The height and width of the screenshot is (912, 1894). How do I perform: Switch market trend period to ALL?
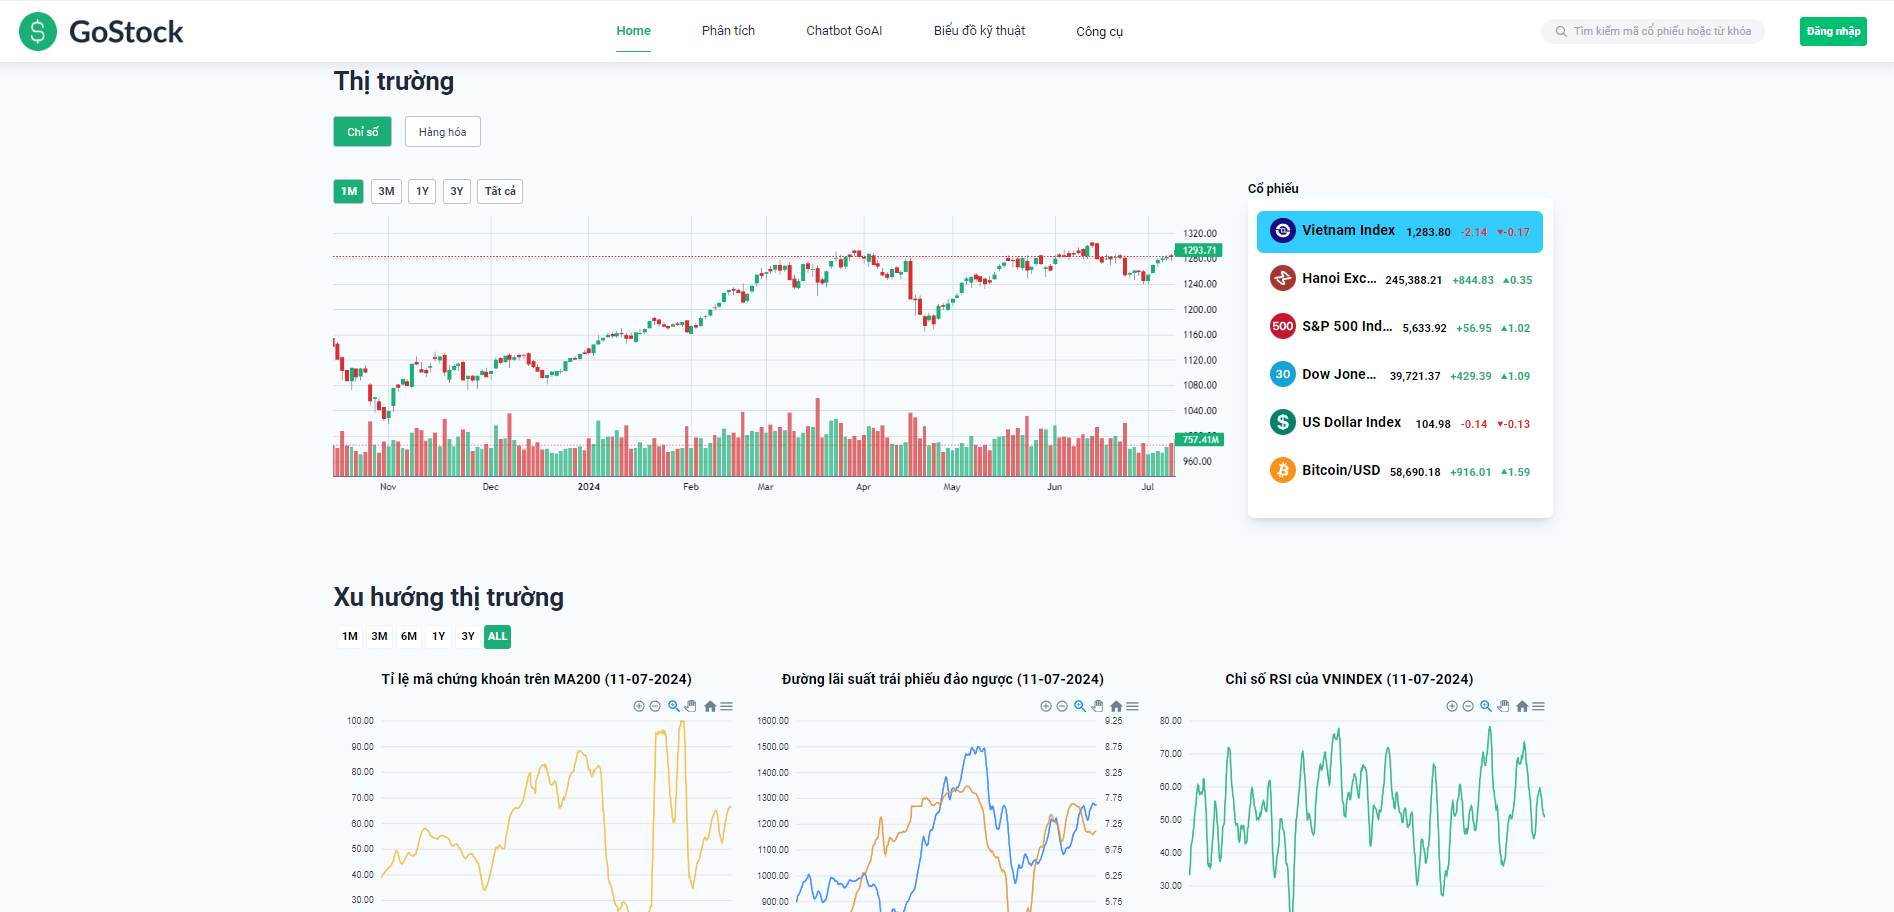[x=497, y=636]
